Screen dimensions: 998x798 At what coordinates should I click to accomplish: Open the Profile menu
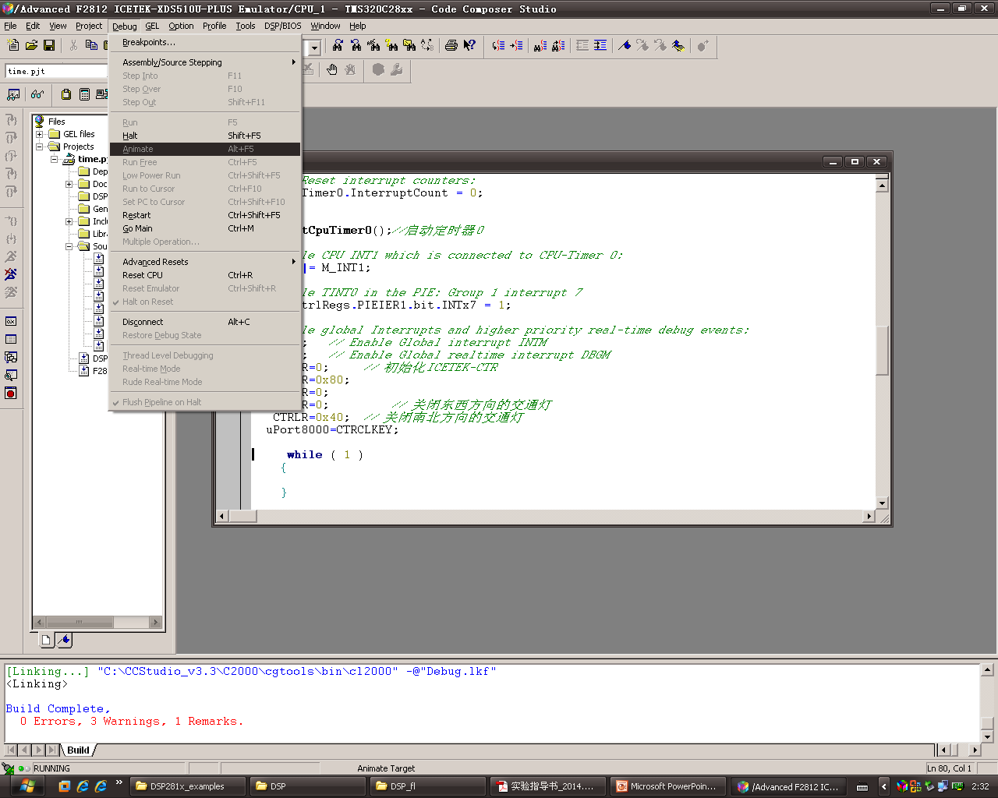click(x=214, y=26)
